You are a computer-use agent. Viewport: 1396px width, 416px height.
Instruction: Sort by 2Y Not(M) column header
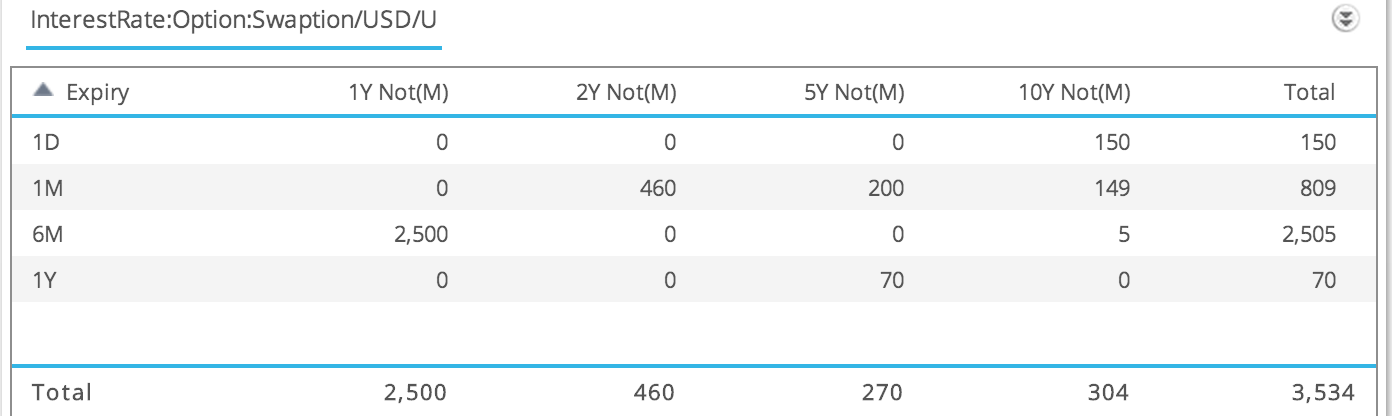click(625, 93)
